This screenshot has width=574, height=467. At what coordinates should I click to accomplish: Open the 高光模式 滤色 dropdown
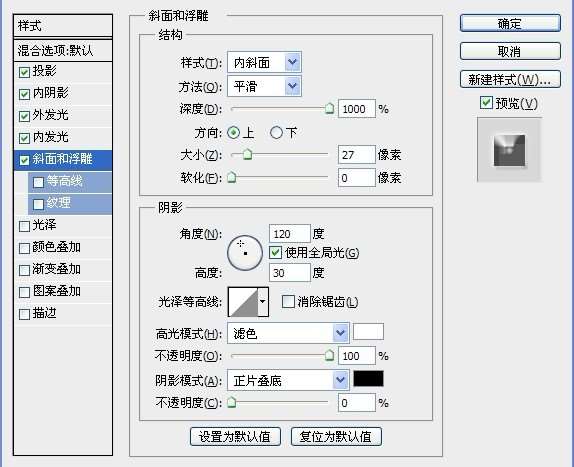click(x=288, y=333)
